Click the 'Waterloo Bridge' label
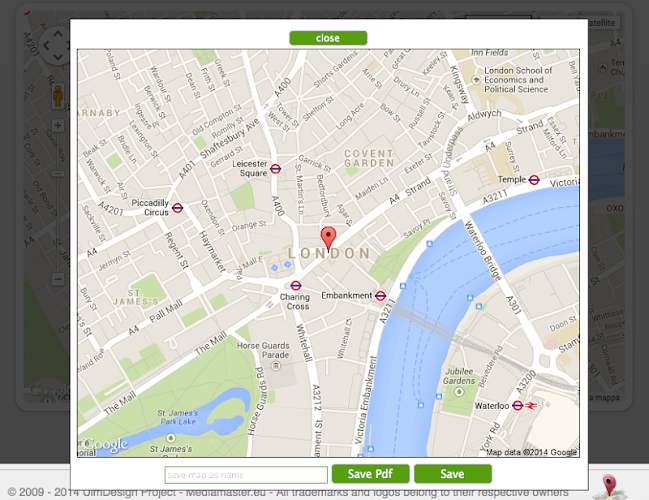 pos(483,250)
